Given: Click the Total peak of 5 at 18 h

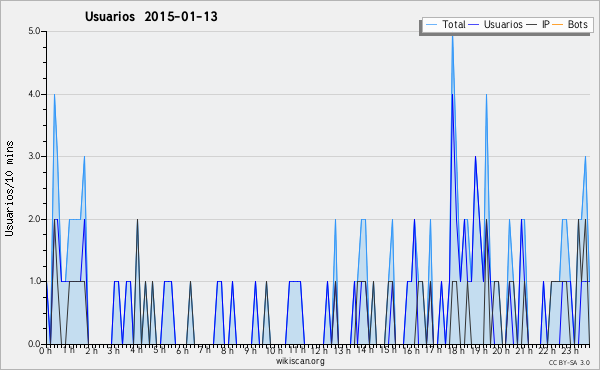Looking at the screenshot, I should (x=452, y=35).
